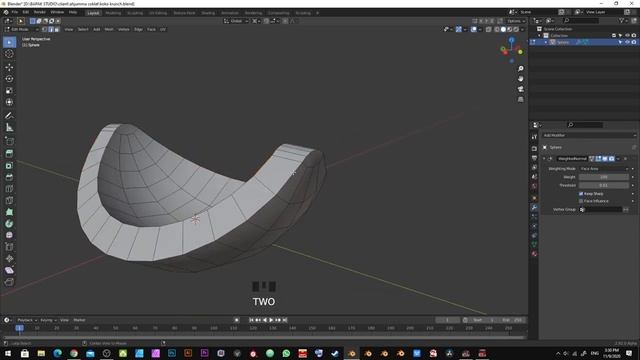
Task: Select the Rip Region tool
Action: click(9, 282)
